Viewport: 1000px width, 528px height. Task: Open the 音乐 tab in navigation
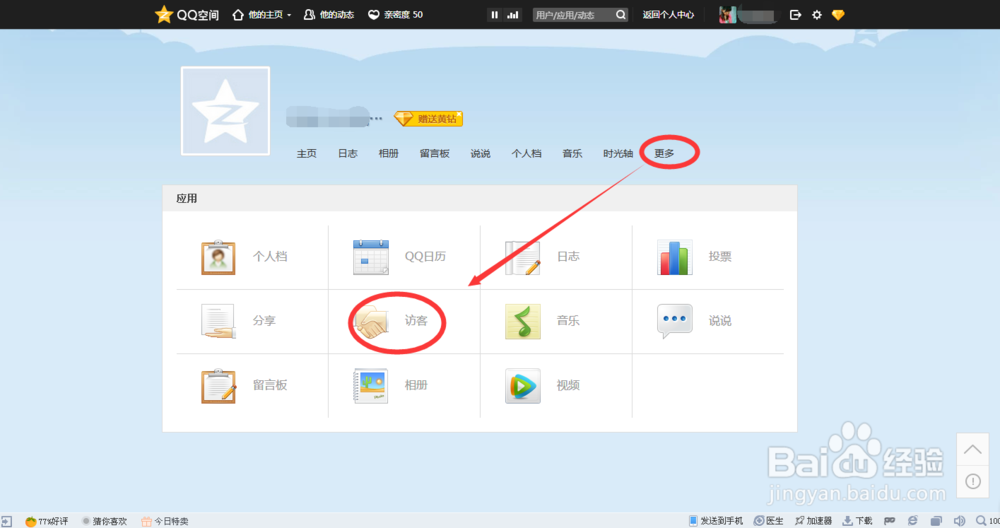[572, 154]
